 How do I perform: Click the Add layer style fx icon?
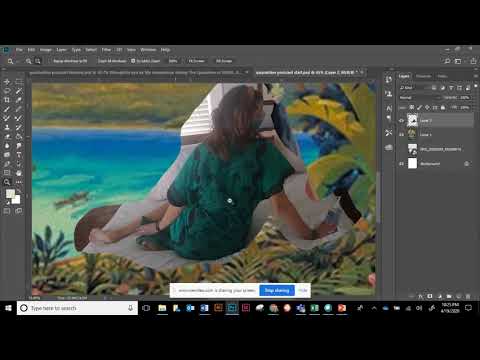(x=421, y=296)
